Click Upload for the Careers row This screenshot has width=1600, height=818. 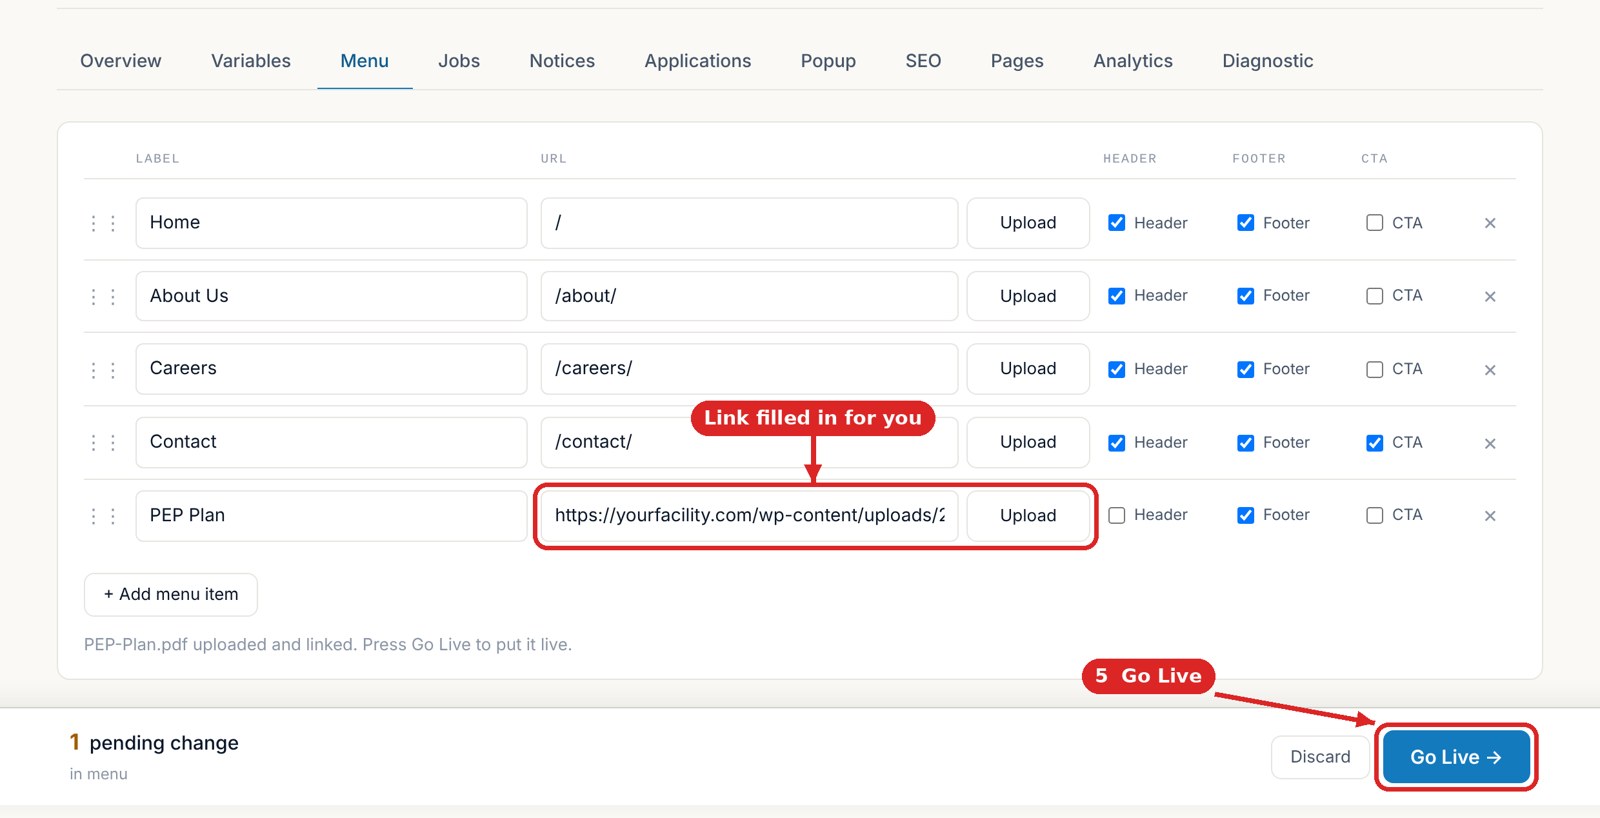tap(1028, 369)
